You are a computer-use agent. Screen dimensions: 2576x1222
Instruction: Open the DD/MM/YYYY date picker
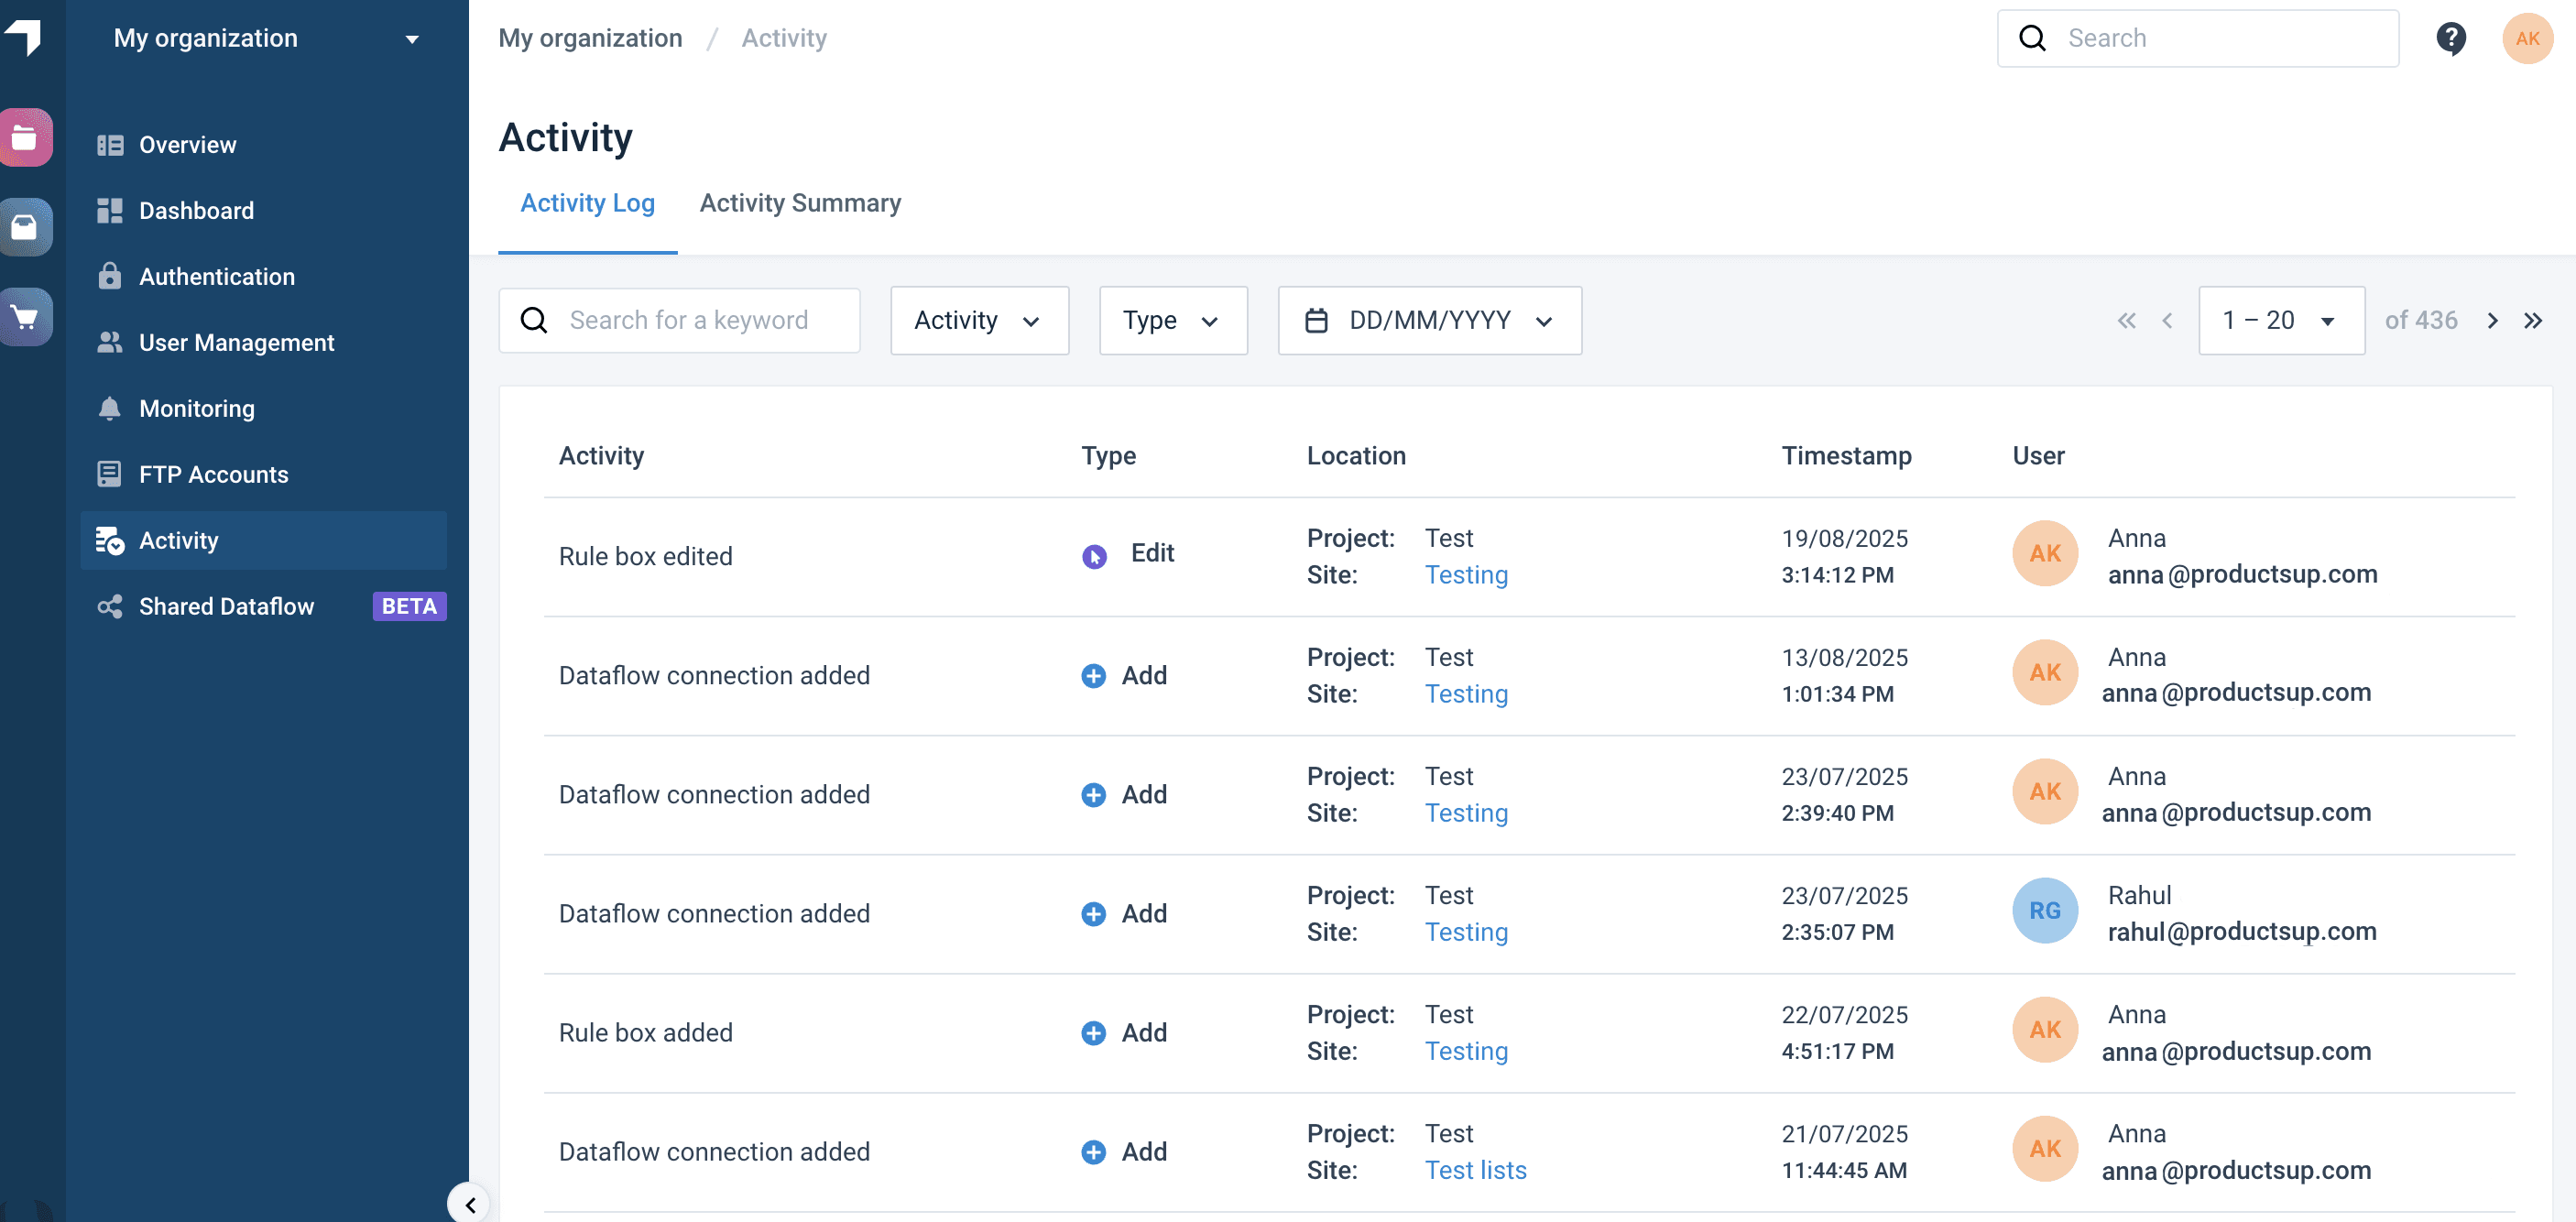1429,321
